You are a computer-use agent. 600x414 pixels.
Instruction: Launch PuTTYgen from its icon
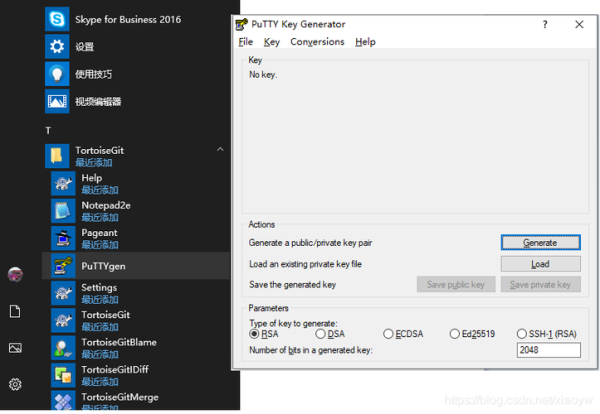point(63,266)
